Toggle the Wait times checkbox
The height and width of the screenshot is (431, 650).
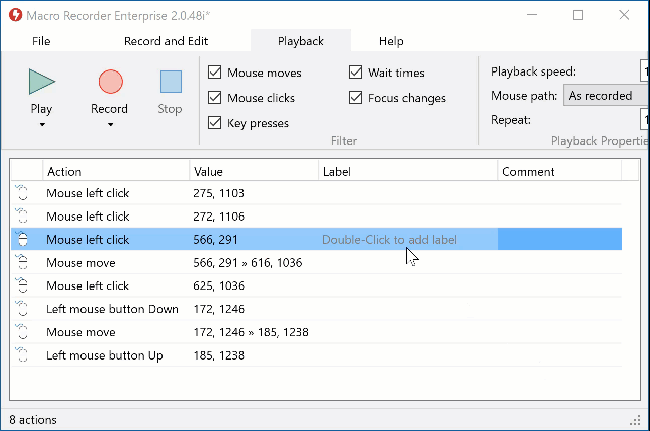[356, 73]
